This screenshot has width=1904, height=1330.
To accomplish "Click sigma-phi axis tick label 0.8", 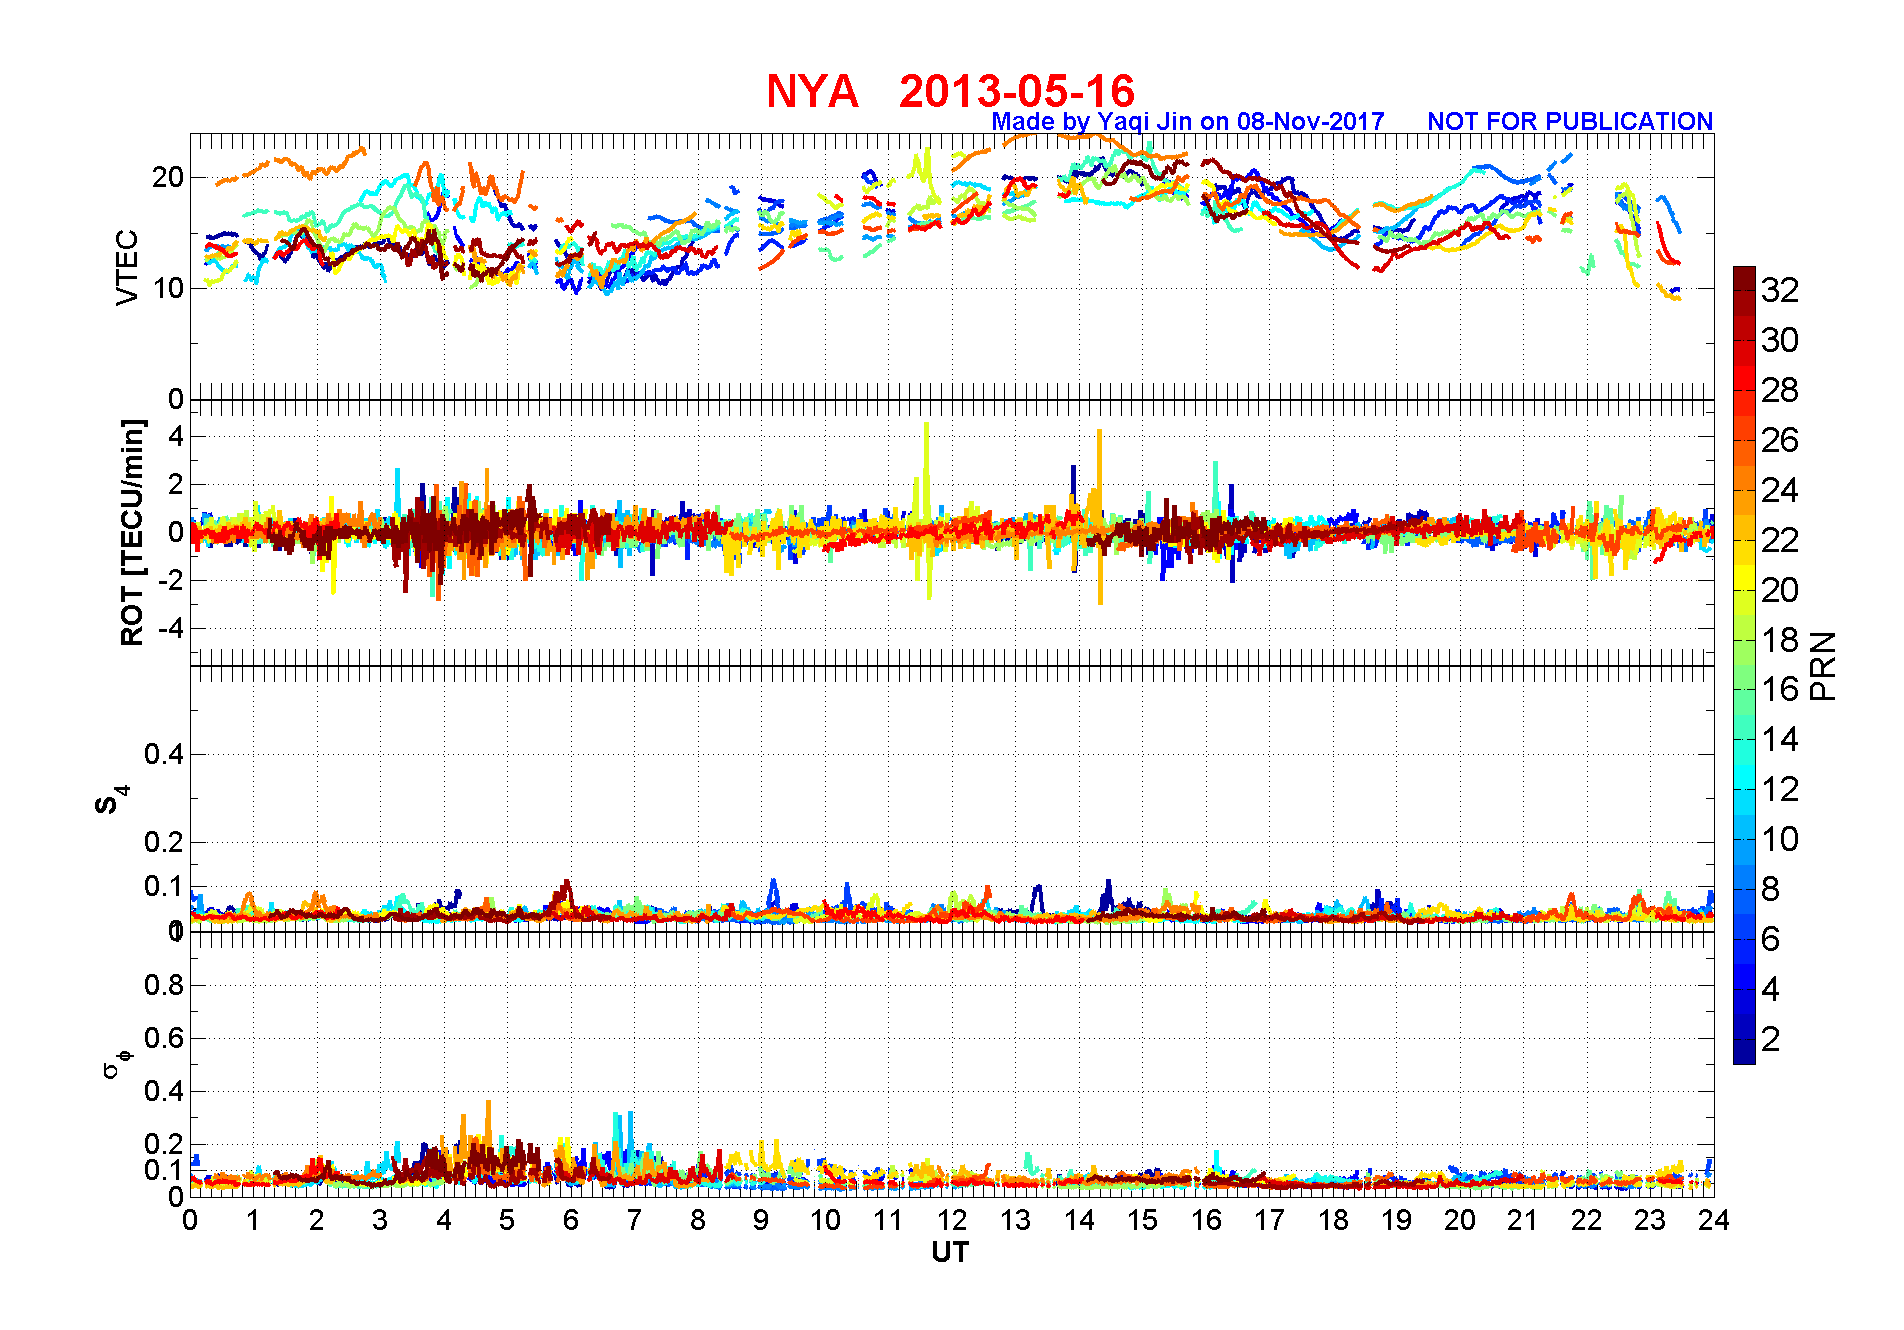I will coord(164,985).
